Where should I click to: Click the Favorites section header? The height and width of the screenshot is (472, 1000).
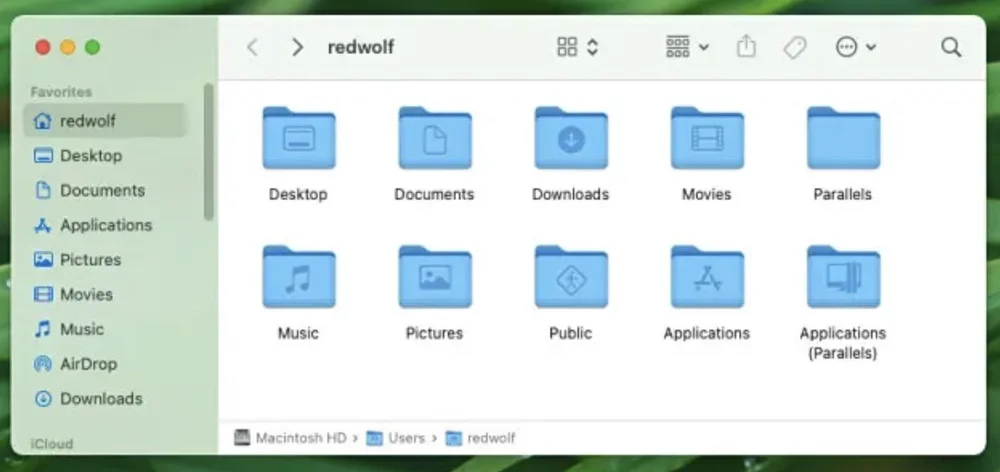pos(61,92)
